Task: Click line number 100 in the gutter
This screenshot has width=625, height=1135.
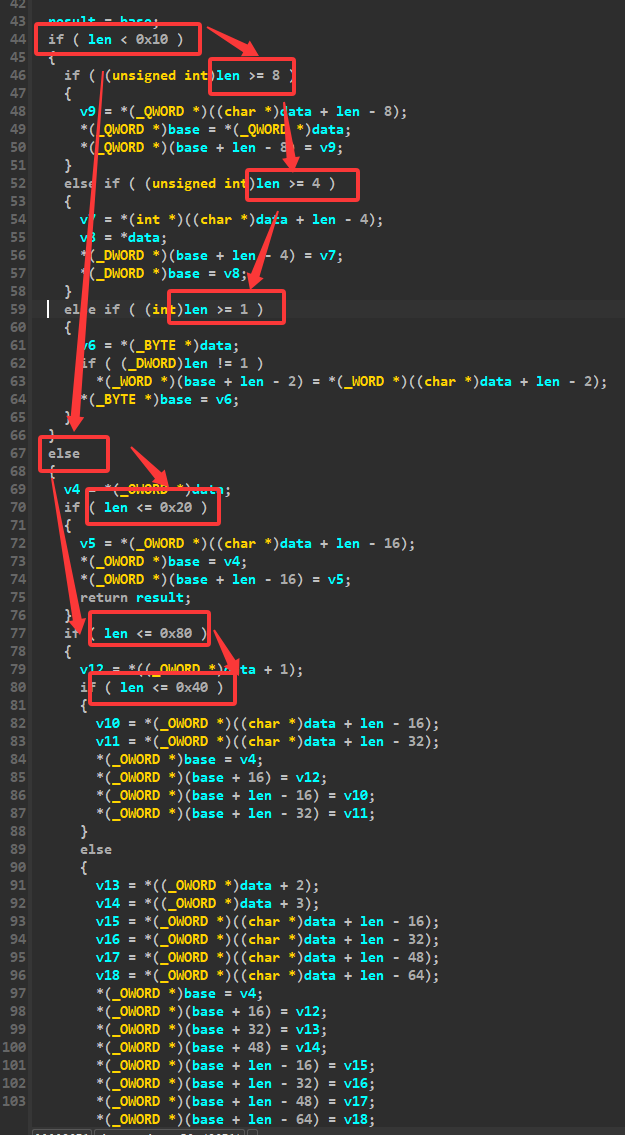Action: point(14,1047)
